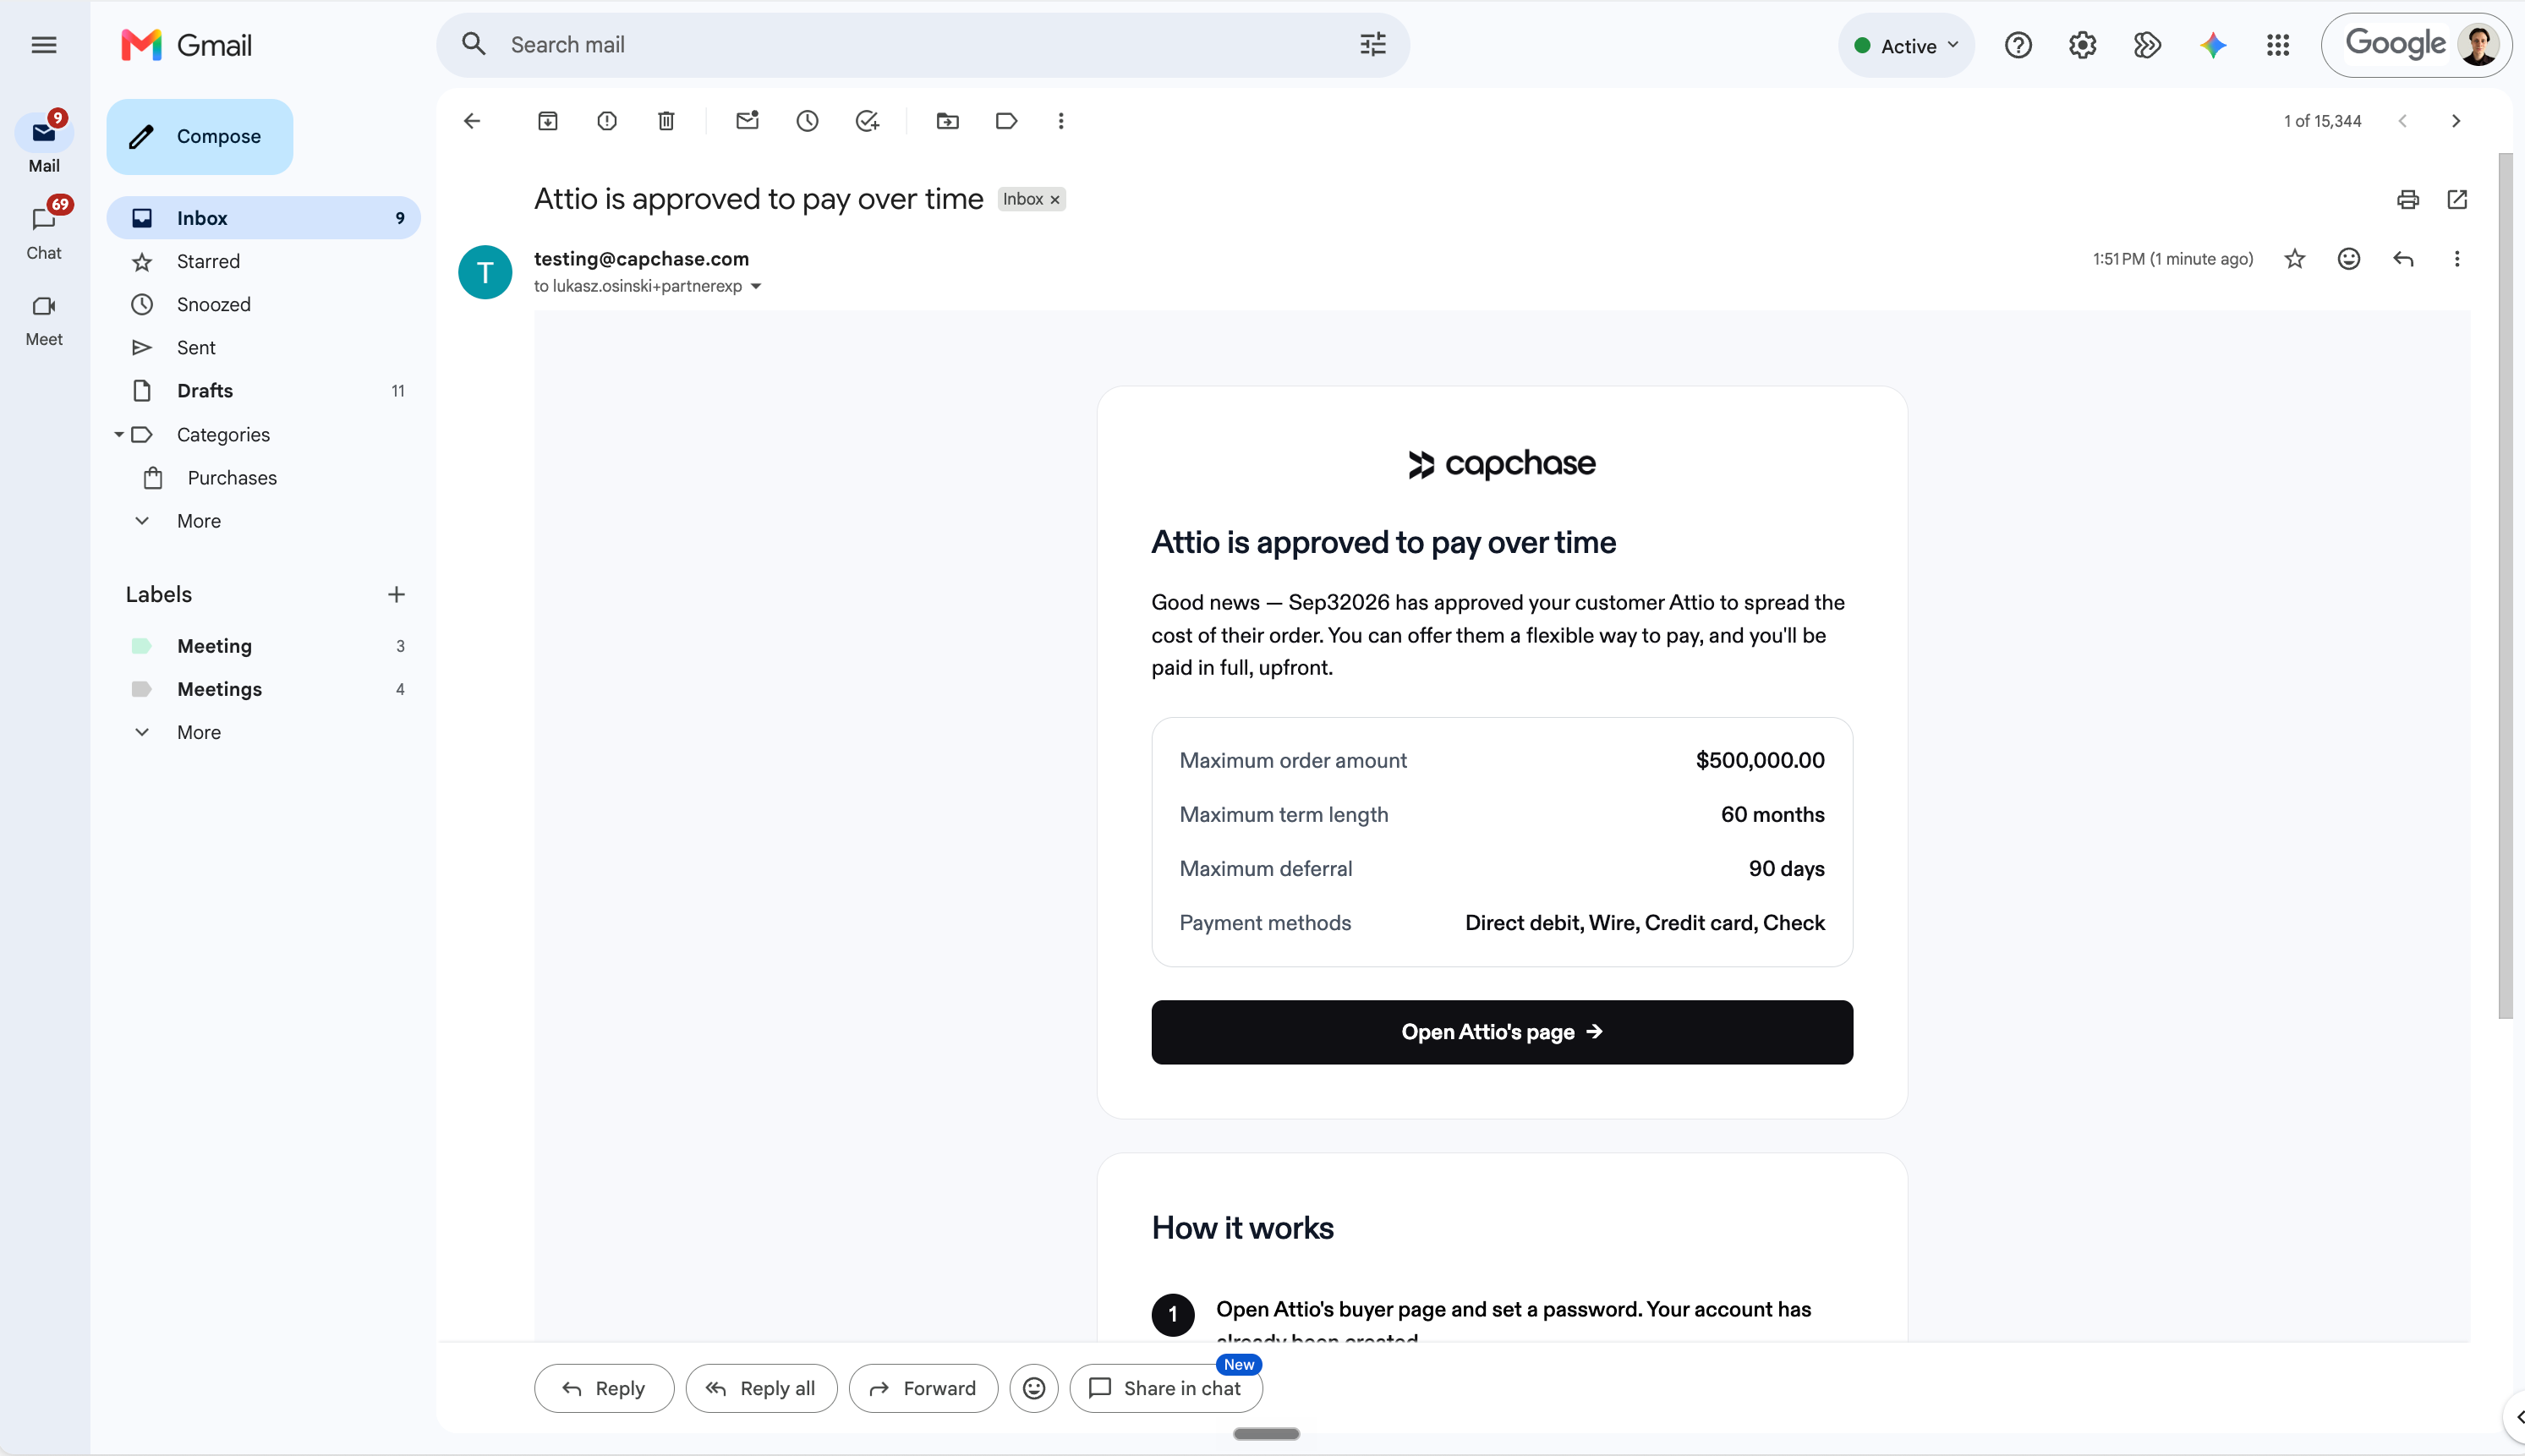This screenshot has height=1456, width=2525.
Task: Mark email as unread
Action: coord(747,121)
